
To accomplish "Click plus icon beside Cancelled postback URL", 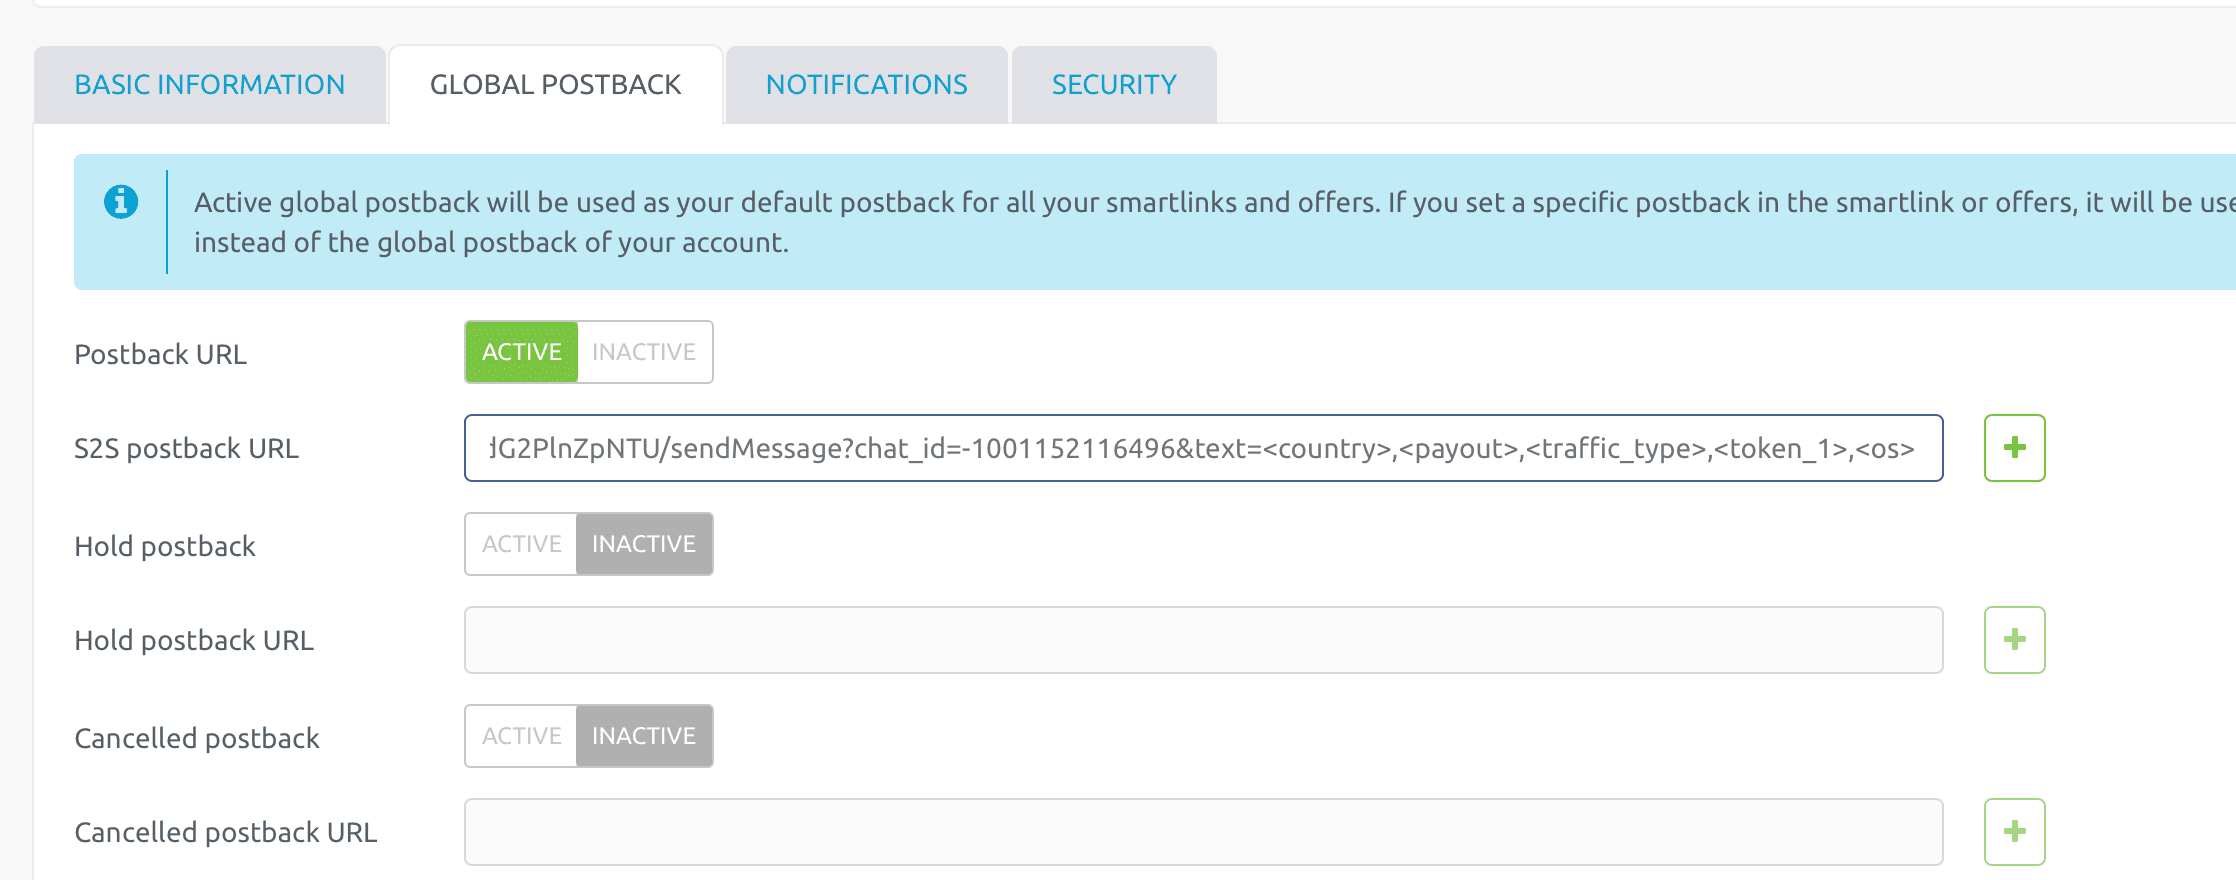I will (x=2014, y=832).
